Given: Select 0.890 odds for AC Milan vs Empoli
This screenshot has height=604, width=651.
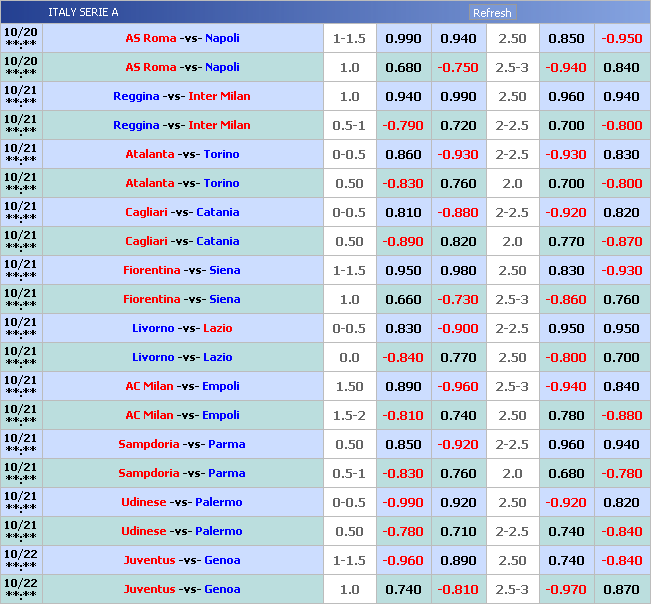Looking at the screenshot, I should click(x=403, y=386).
